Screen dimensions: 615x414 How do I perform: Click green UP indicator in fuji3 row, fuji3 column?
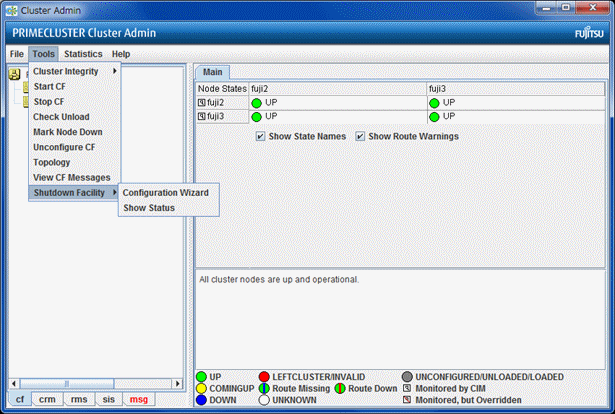click(434, 117)
